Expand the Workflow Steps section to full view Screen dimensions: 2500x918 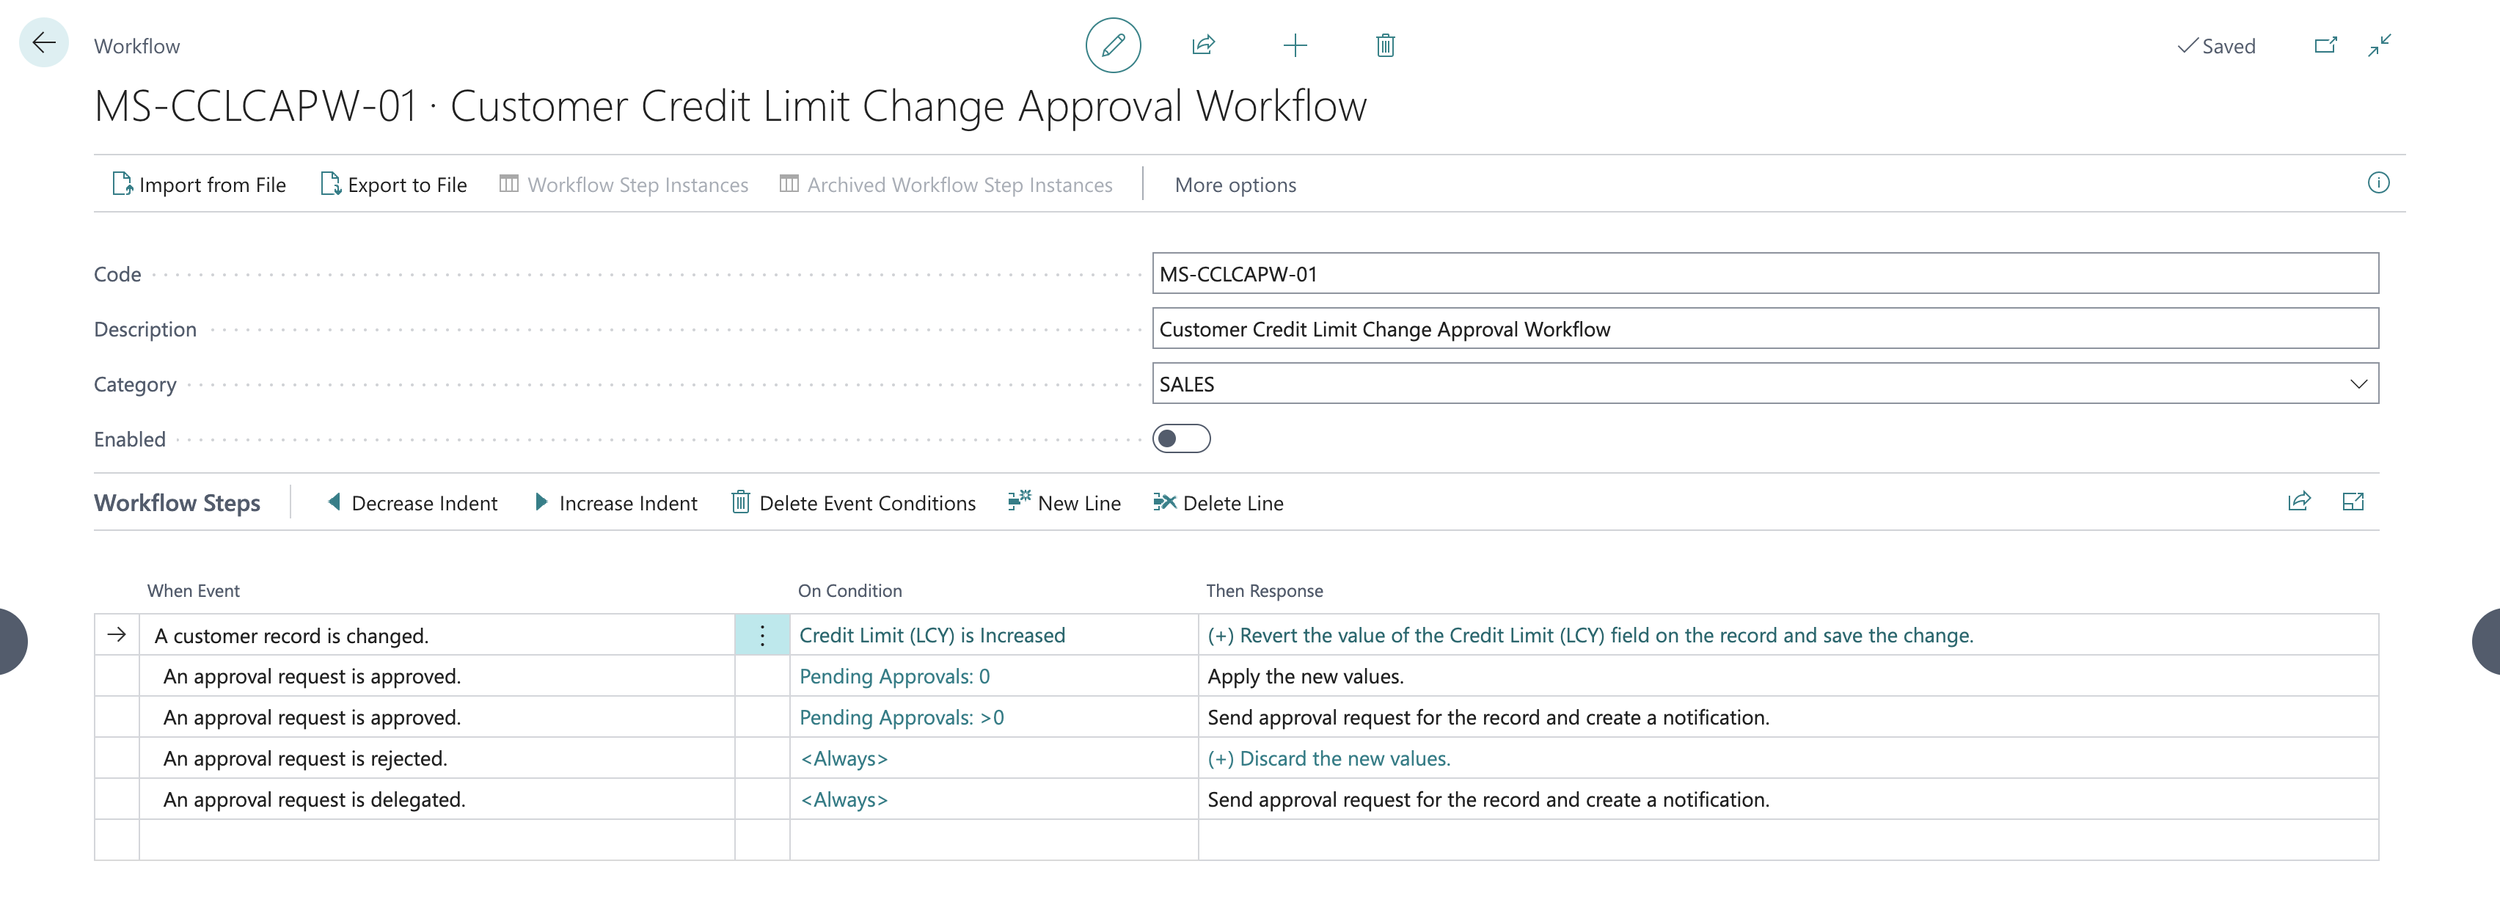click(x=2353, y=502)
